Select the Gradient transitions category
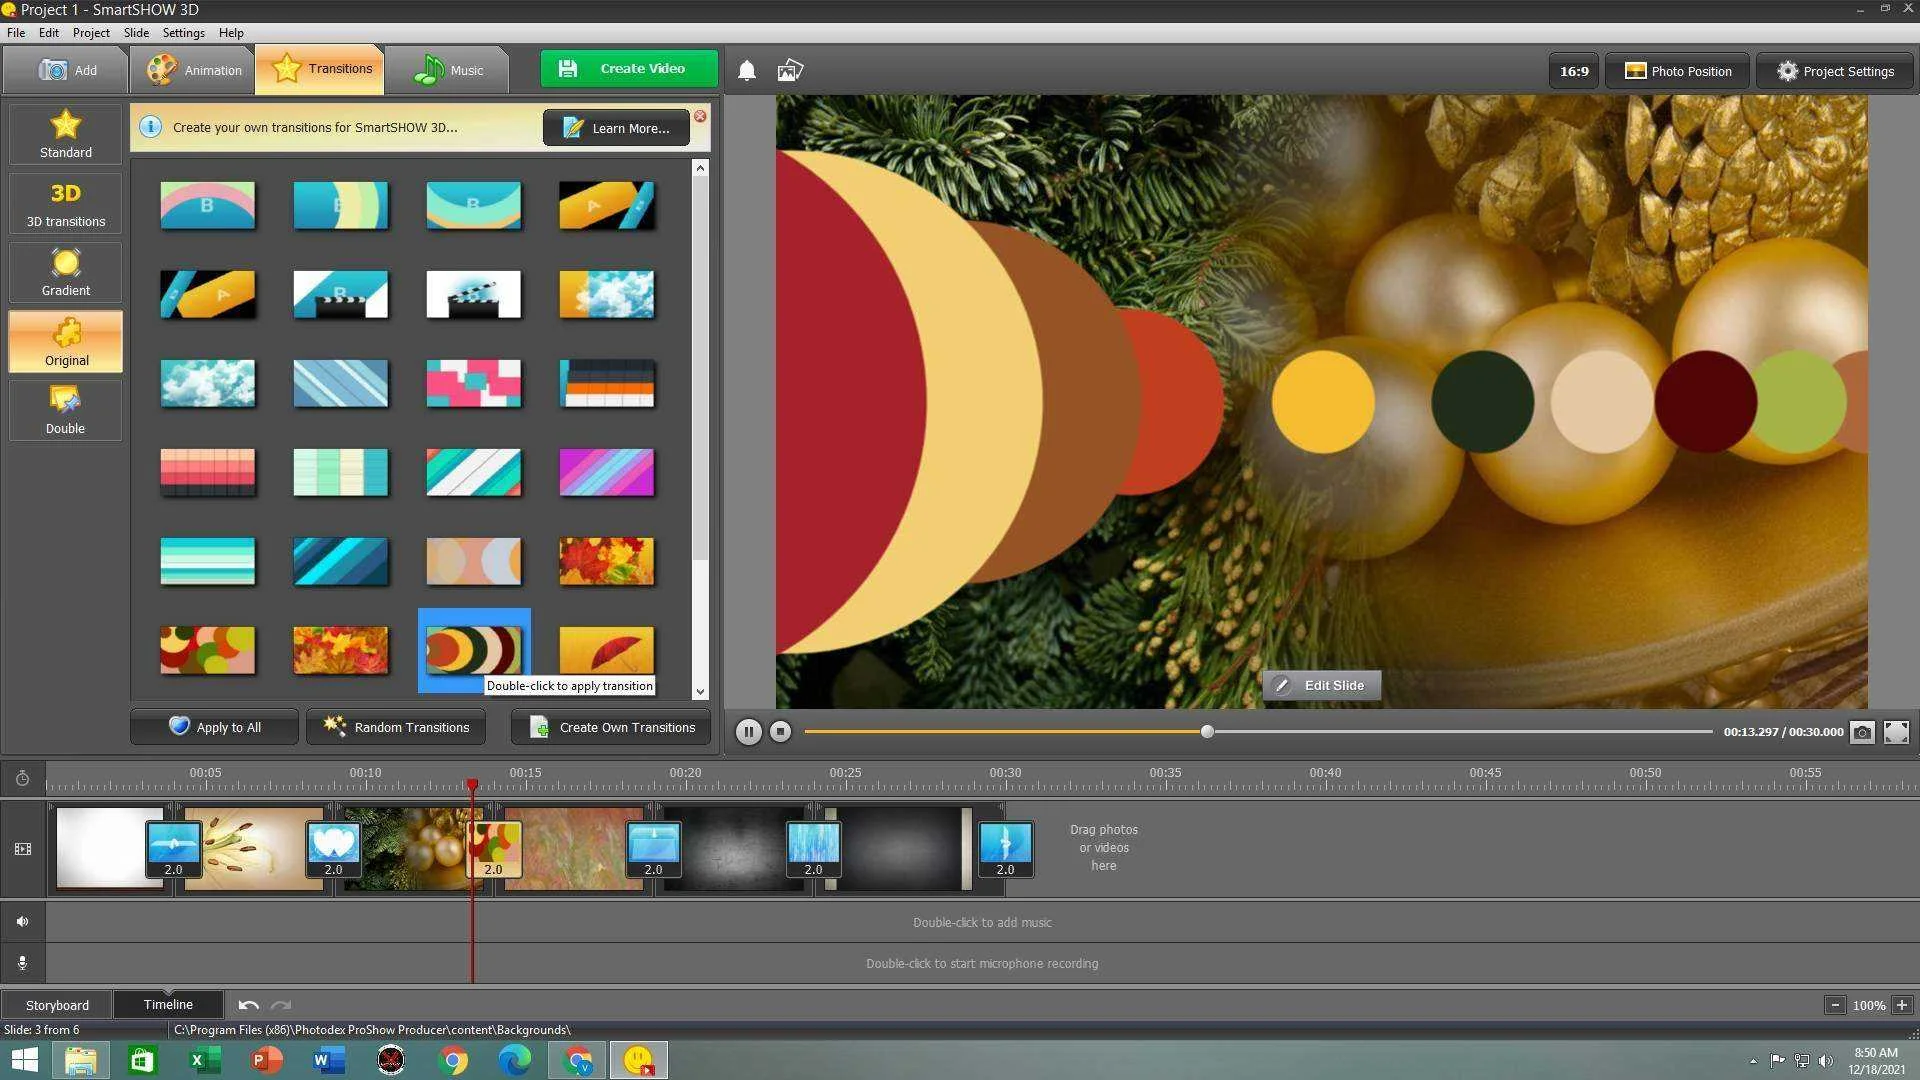The height and width of the screenshot is (1080, 1920). pos(66,273)
